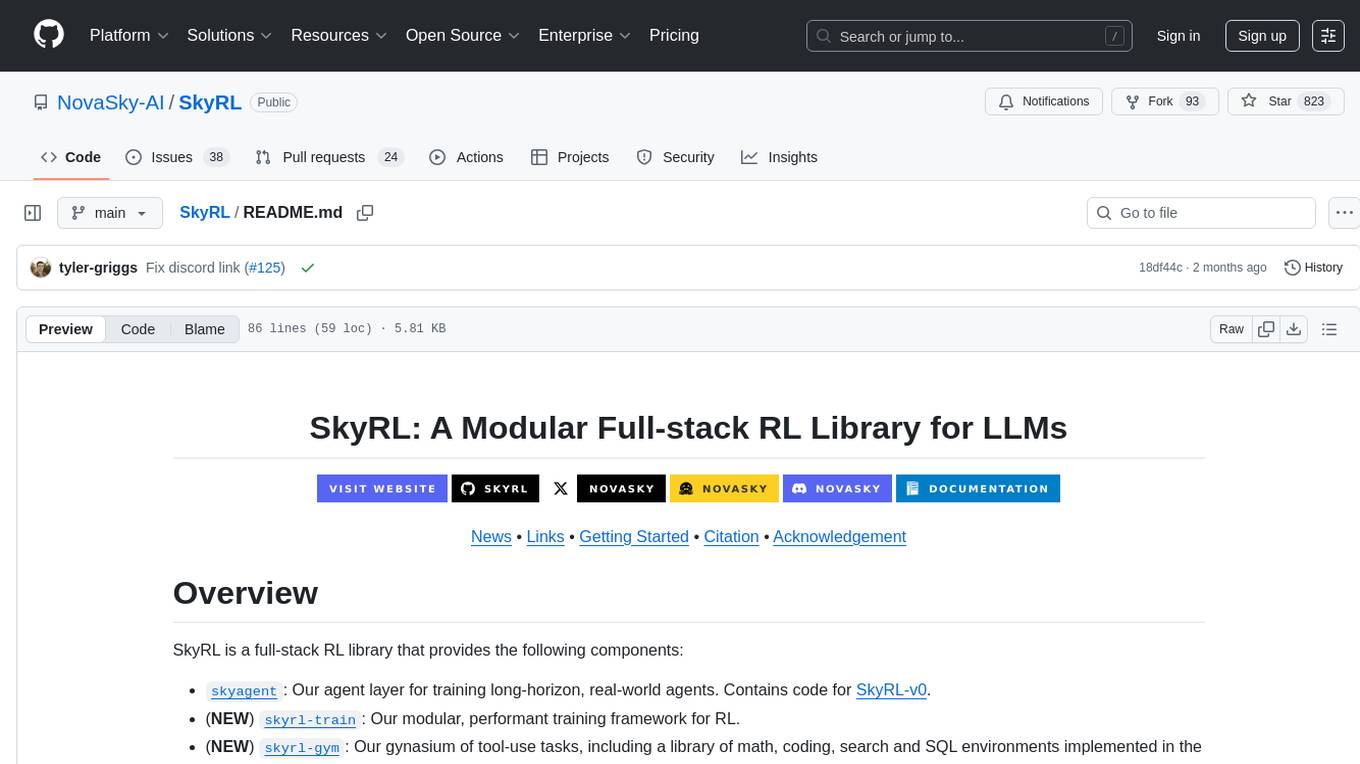Open the Pricing page
This screenshot has width=1360, height=764.
click(674, 35)
